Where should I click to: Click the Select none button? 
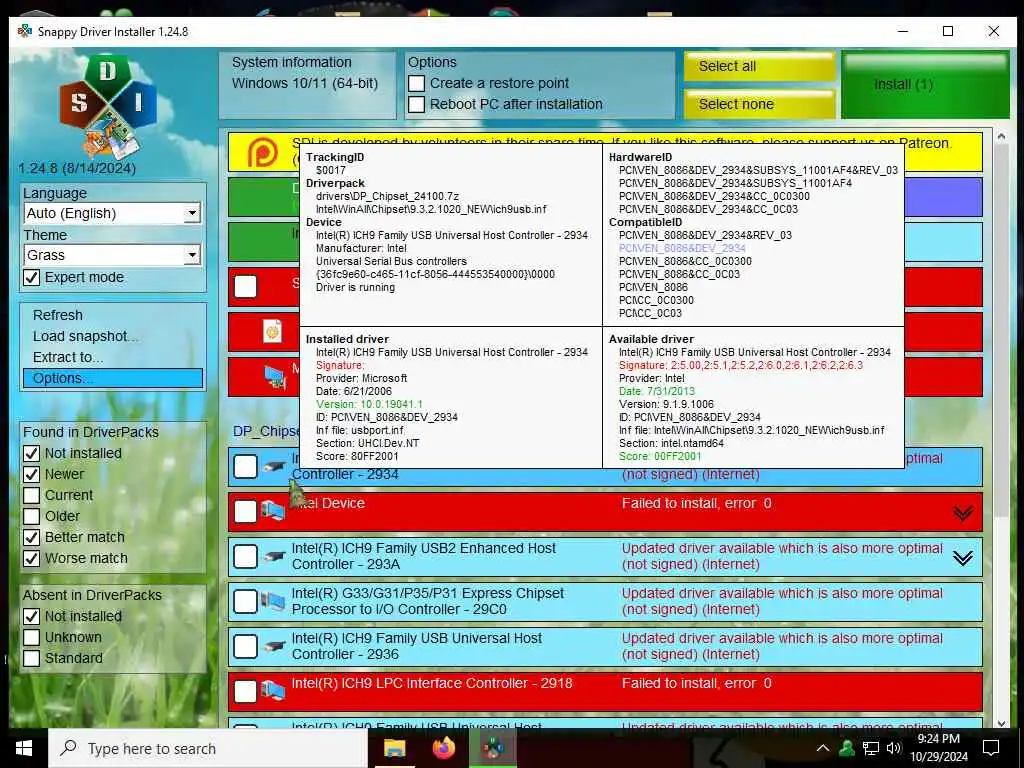coord(760,104)
